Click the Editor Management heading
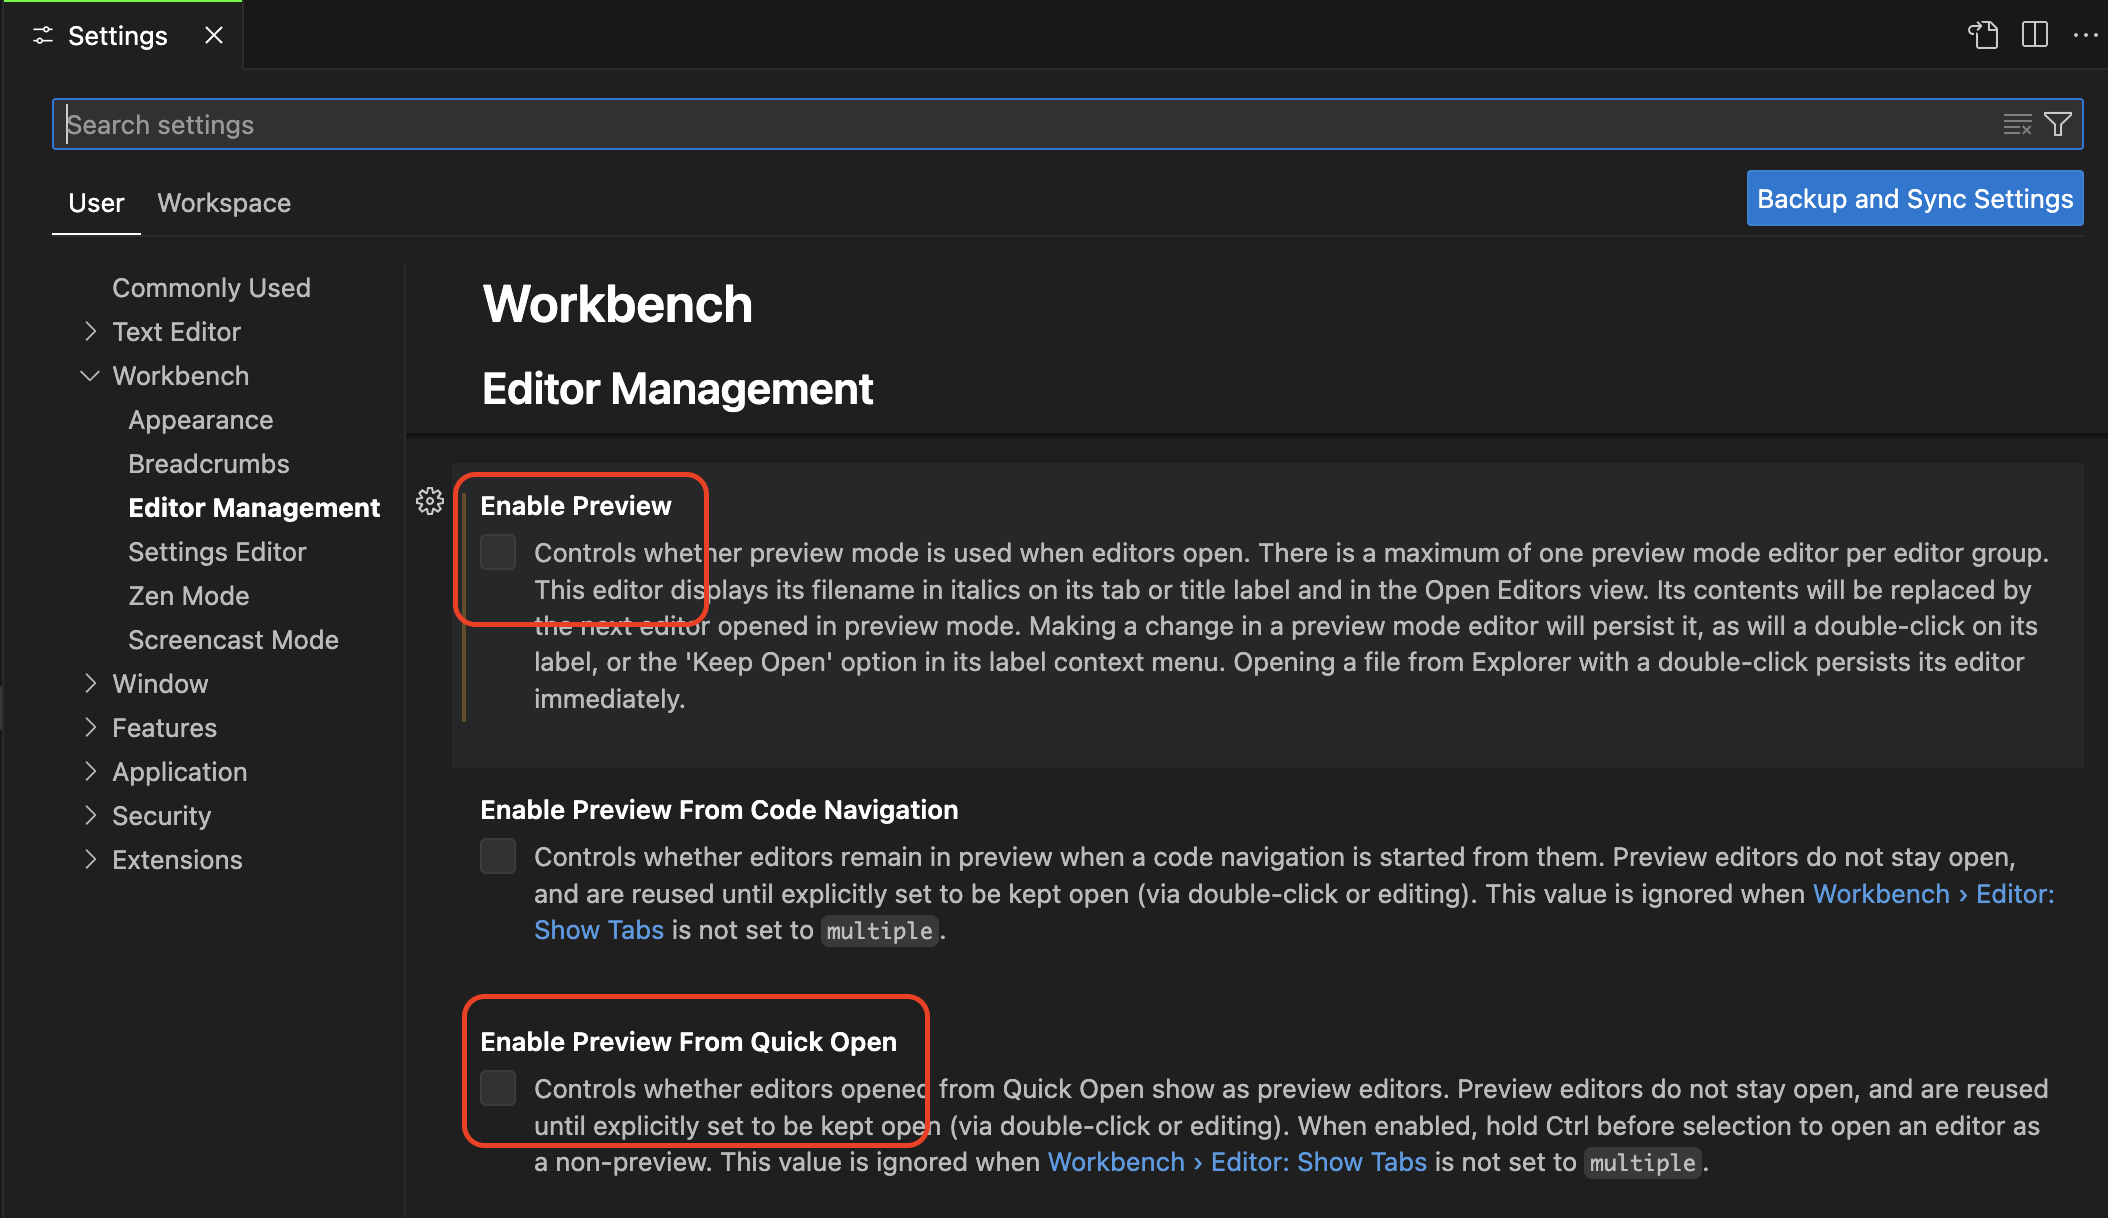This screenshot has width=2108, height=1218. click(x=677, y=388)
